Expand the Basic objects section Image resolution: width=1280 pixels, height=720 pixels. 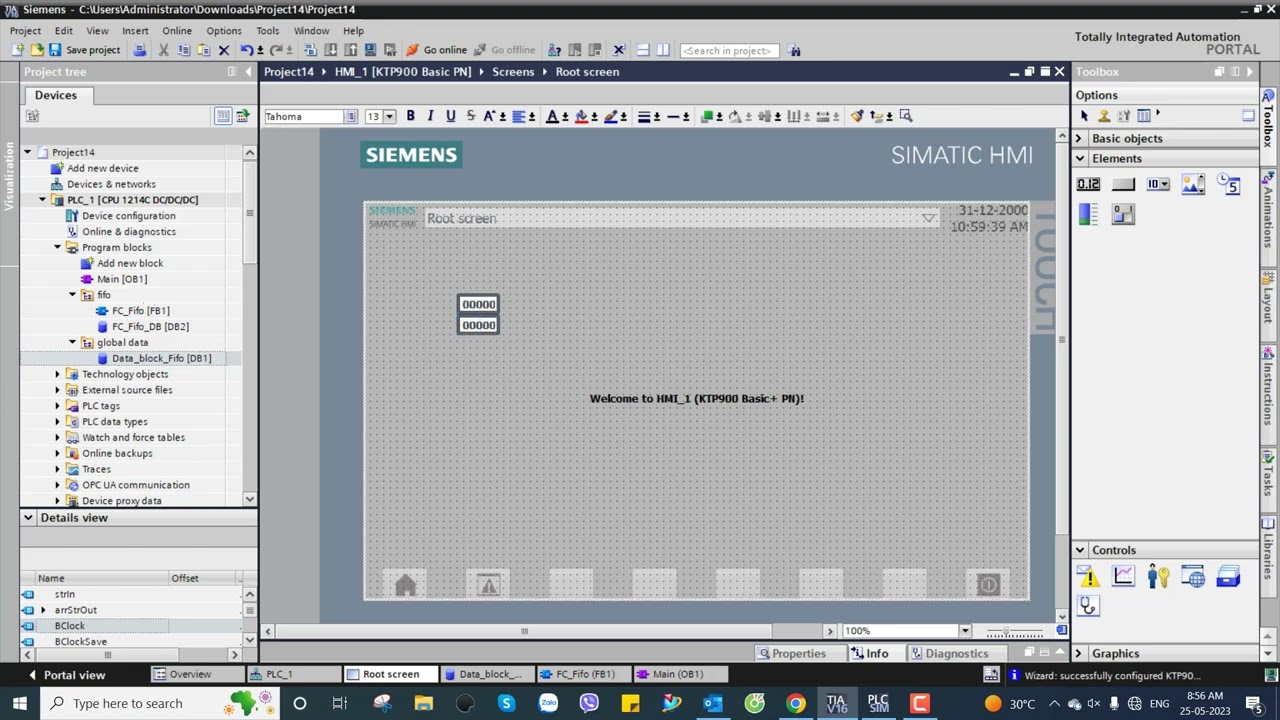pyautogui.click(x=1079, y=139)
